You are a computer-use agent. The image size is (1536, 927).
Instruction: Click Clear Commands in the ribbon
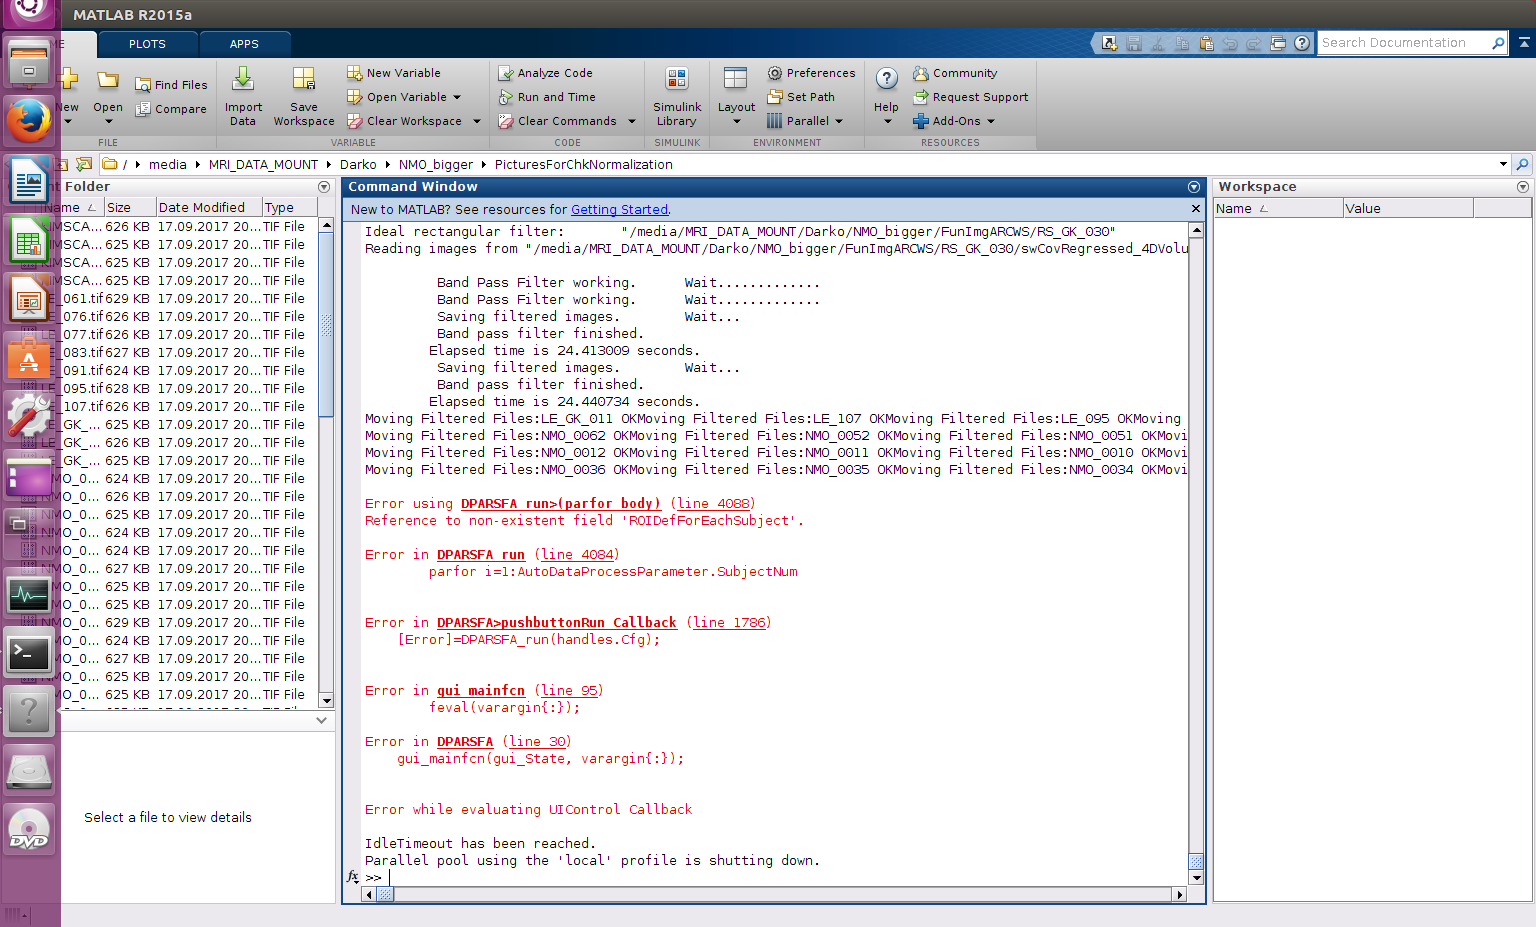pyautogui.click(x=557, y=121)
